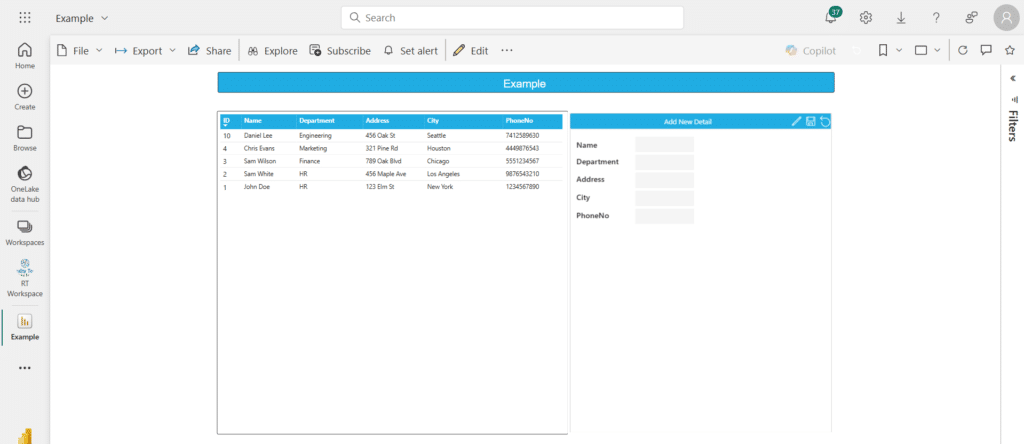Click the reset icon in Add New Detail
This screenshot has height=444, width=1024.
825,121
